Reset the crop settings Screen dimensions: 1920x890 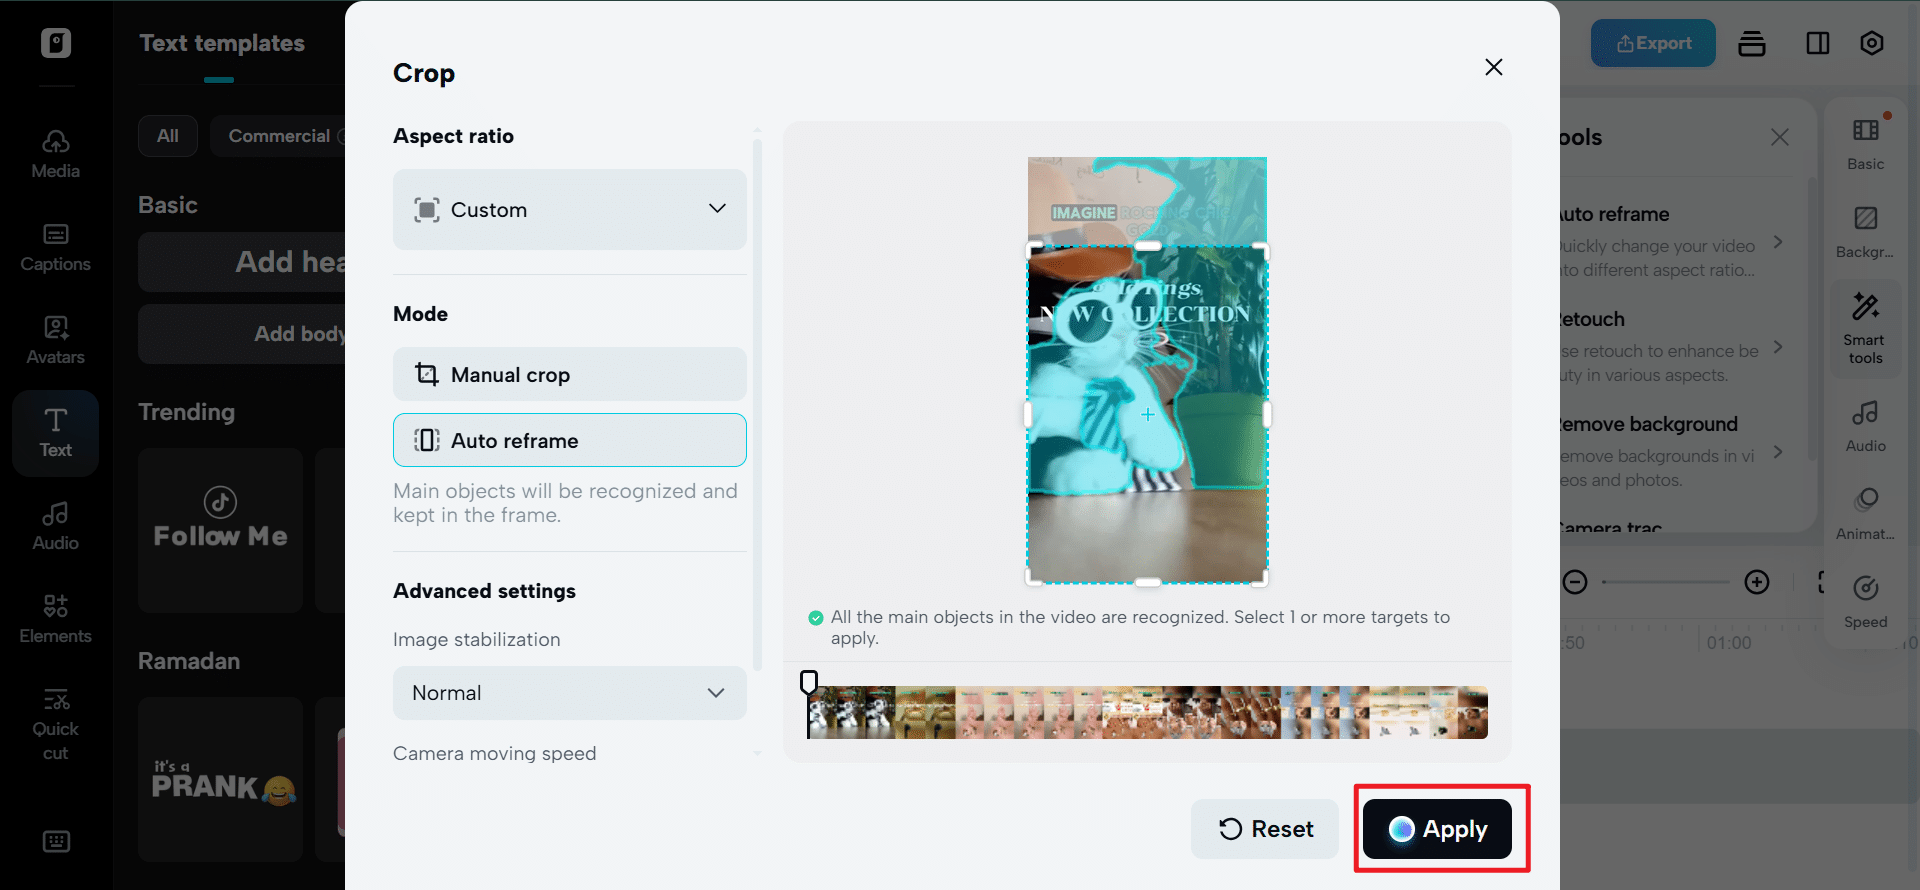(x=1265, y=829)
